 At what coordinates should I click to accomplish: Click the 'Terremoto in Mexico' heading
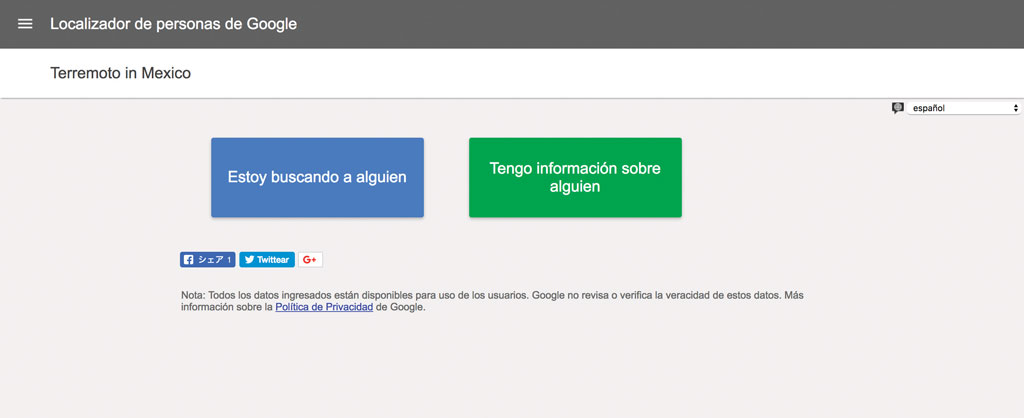(120, 73)
